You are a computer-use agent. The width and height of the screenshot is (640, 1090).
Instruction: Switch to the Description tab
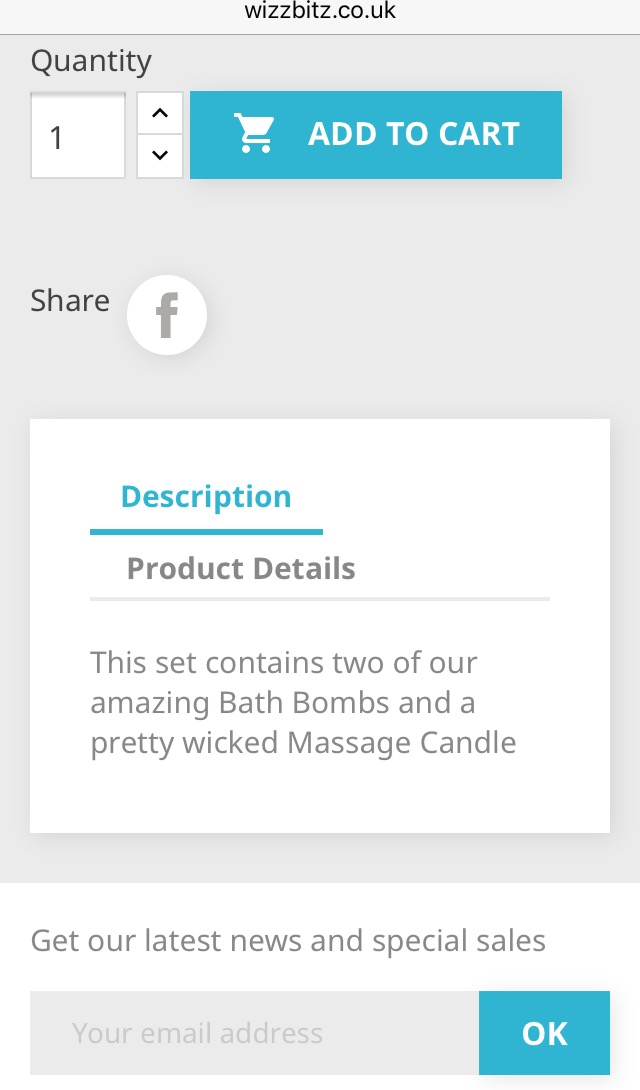click(x=206, y=497)
